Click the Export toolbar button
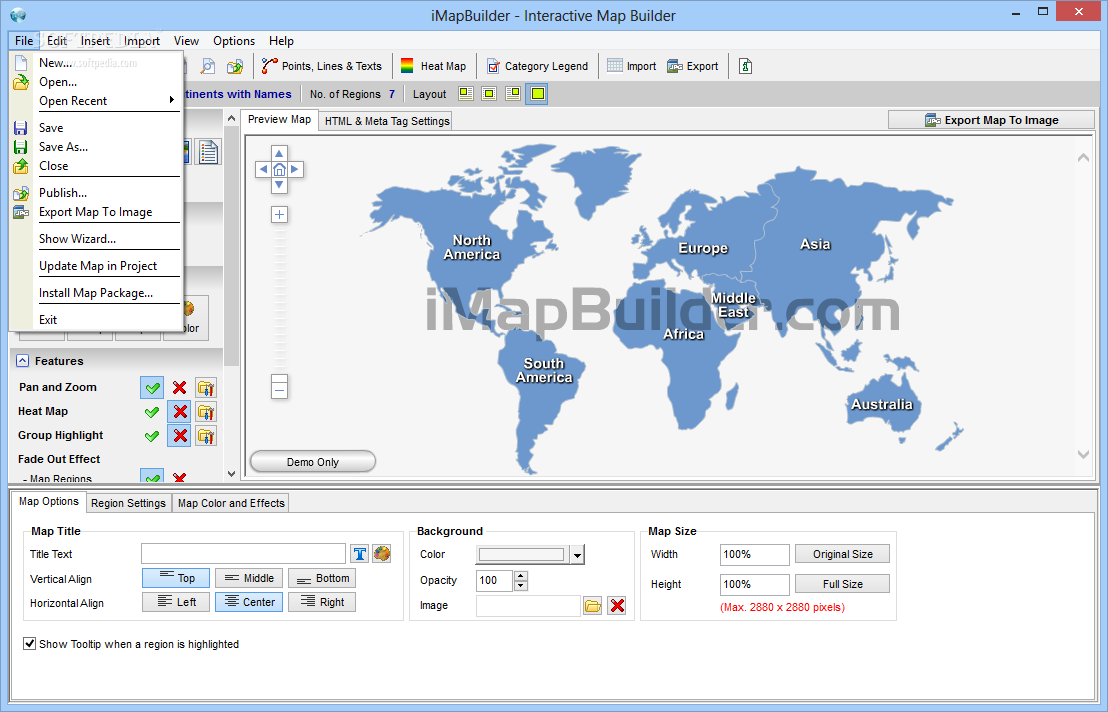 point(692,66)
